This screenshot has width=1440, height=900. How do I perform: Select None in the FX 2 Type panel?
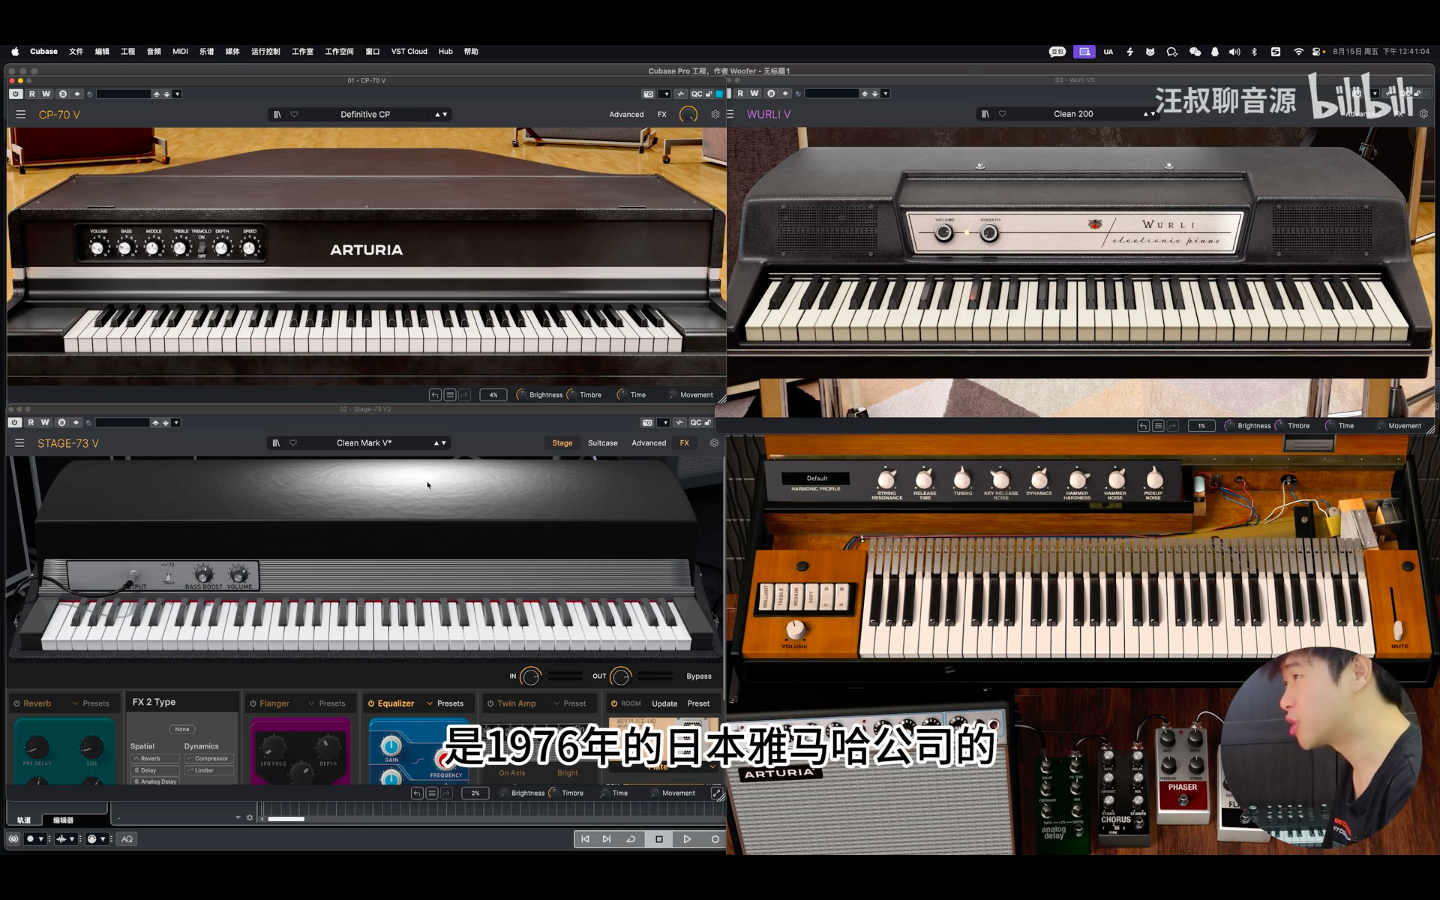pyautogui.click(x=182, y=729)
